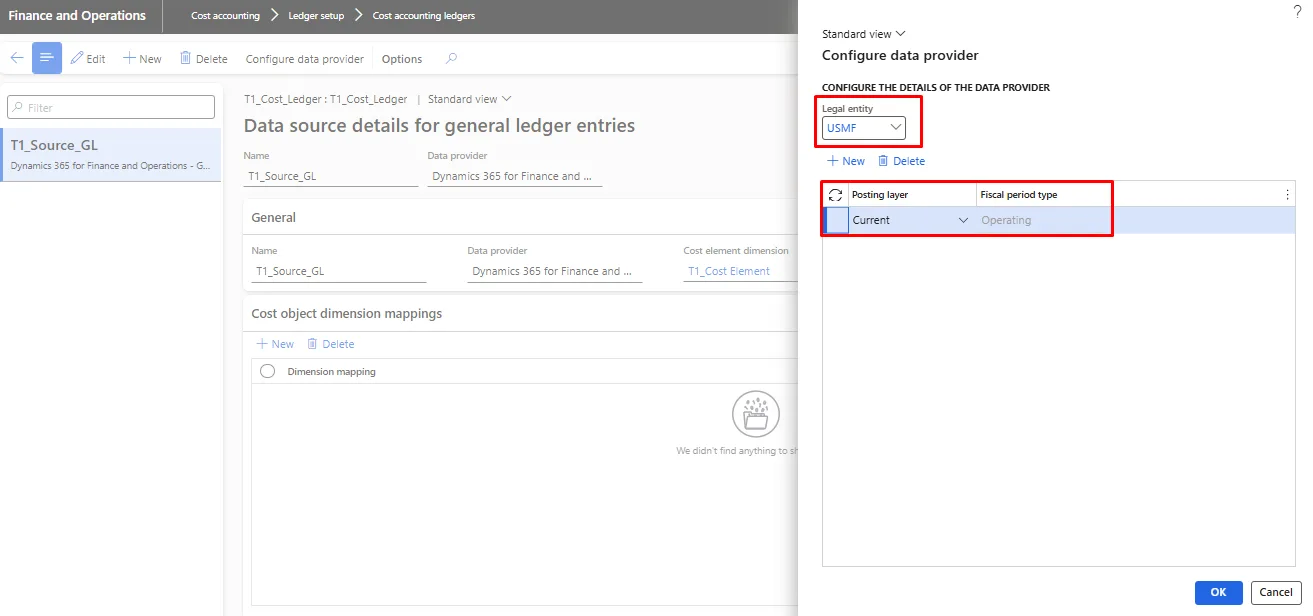Screen dimensions: 1313x616
Task: Open the Ledger setup breadcrumb
Action: 316,16
